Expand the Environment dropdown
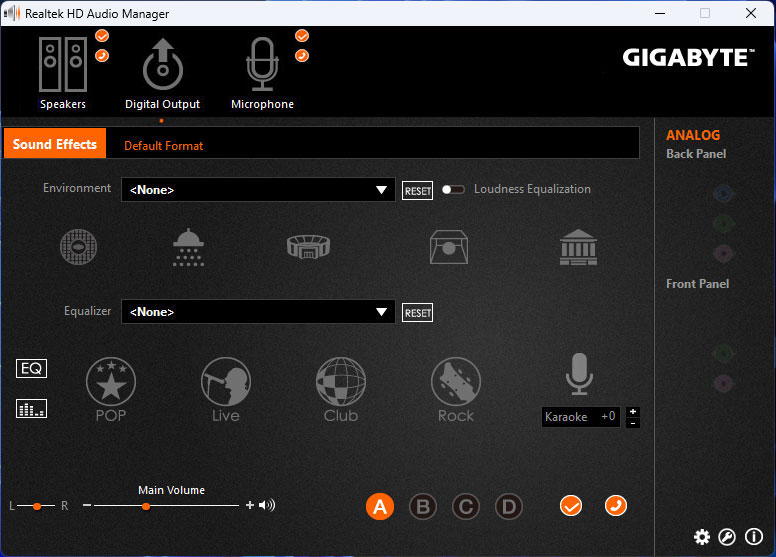The width and height of the screenshot is (776, 557). tap(380, 190)
